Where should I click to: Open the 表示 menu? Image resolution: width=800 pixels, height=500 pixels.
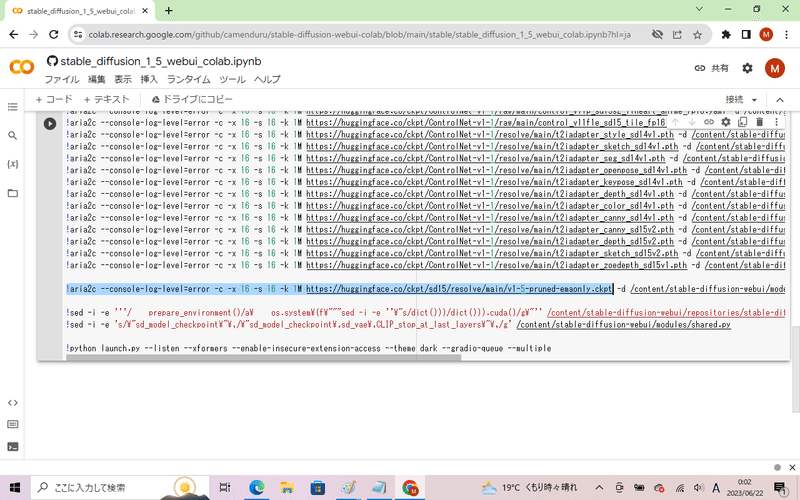122,80
